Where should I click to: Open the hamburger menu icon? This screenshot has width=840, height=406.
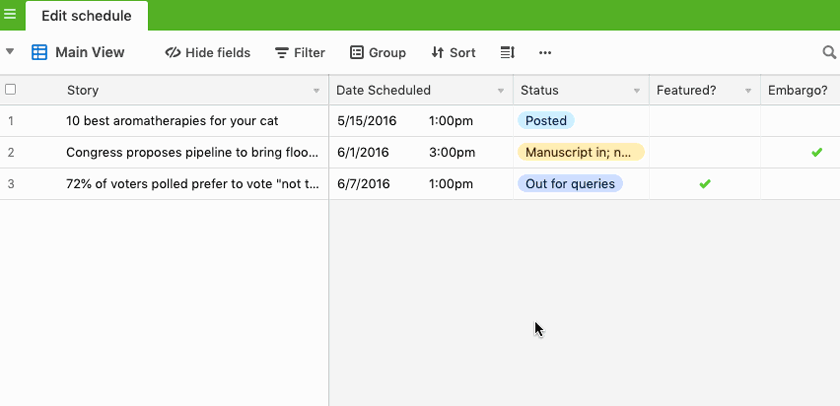tap(10, 15)
